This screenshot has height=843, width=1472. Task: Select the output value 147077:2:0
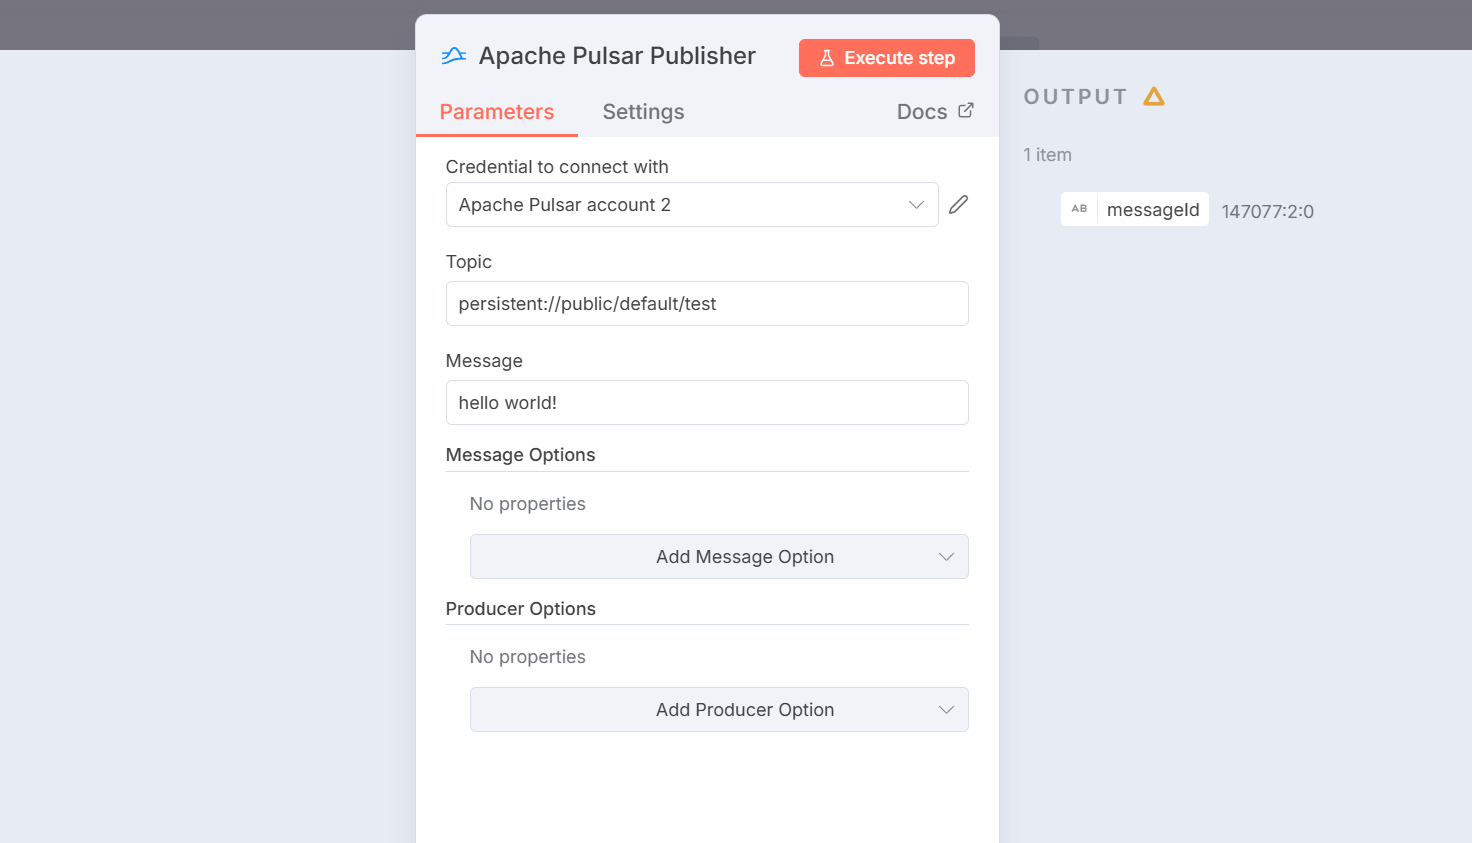[x=1267, y=211]
